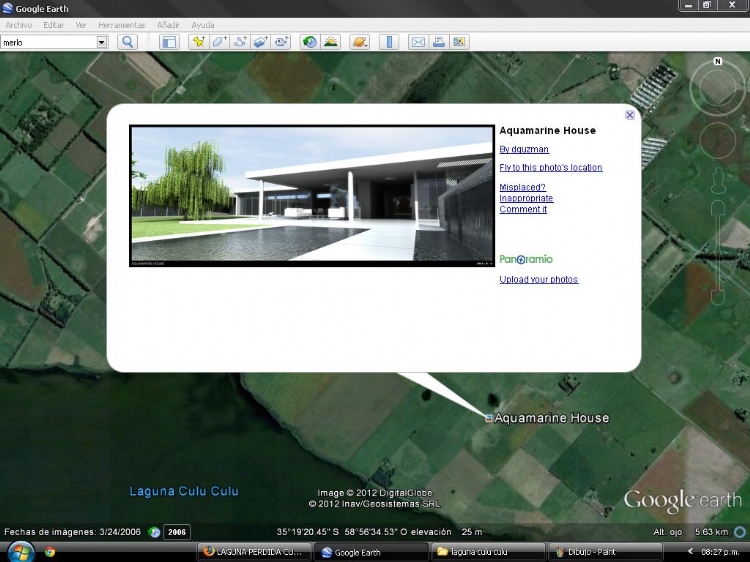Click the Aquamarine House photo marker on map
Image resolution: width=750 pixels, height=562 pixels.
(488, 418)
